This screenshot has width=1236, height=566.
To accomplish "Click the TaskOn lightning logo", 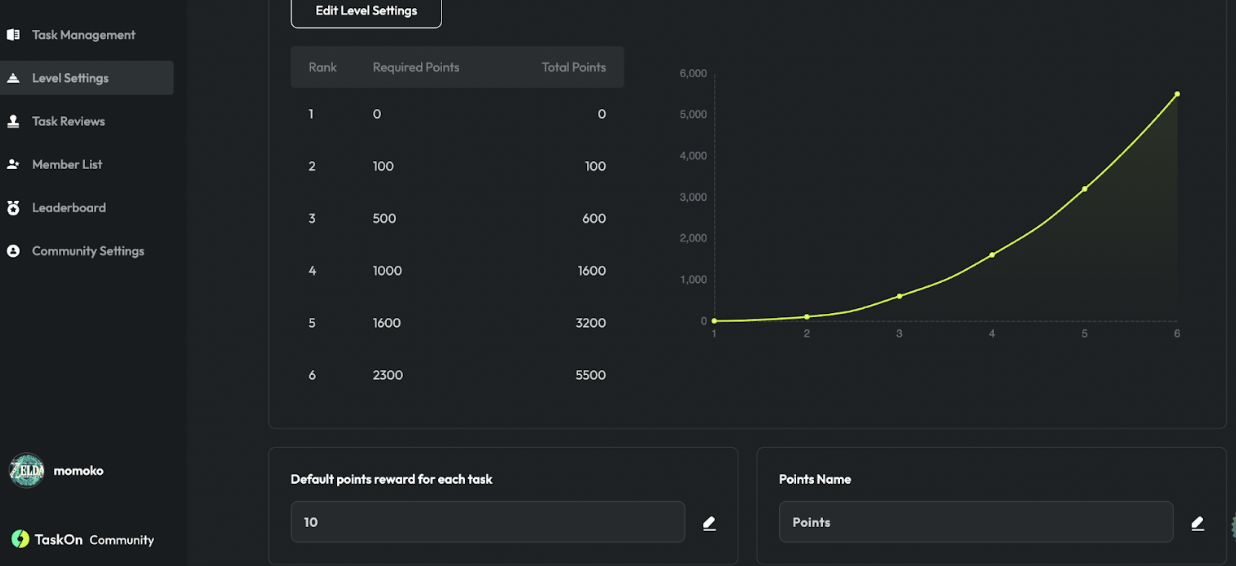I will pos(20,539).
